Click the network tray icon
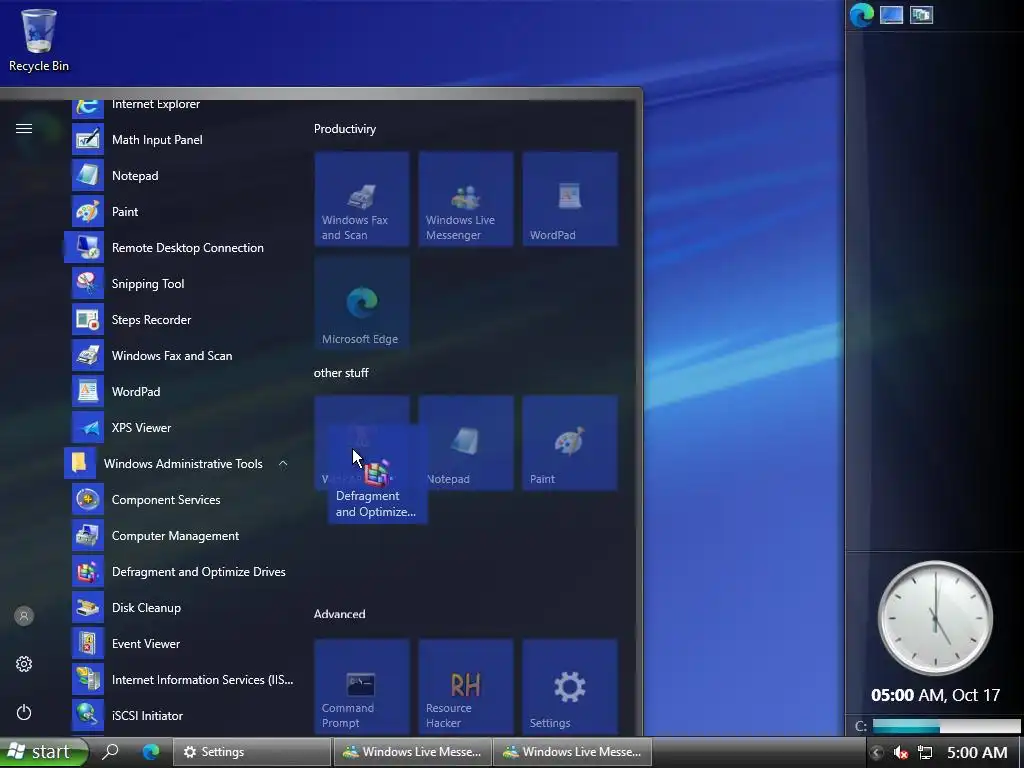This screenshot has height=768, width=1024. coord(925,753)
